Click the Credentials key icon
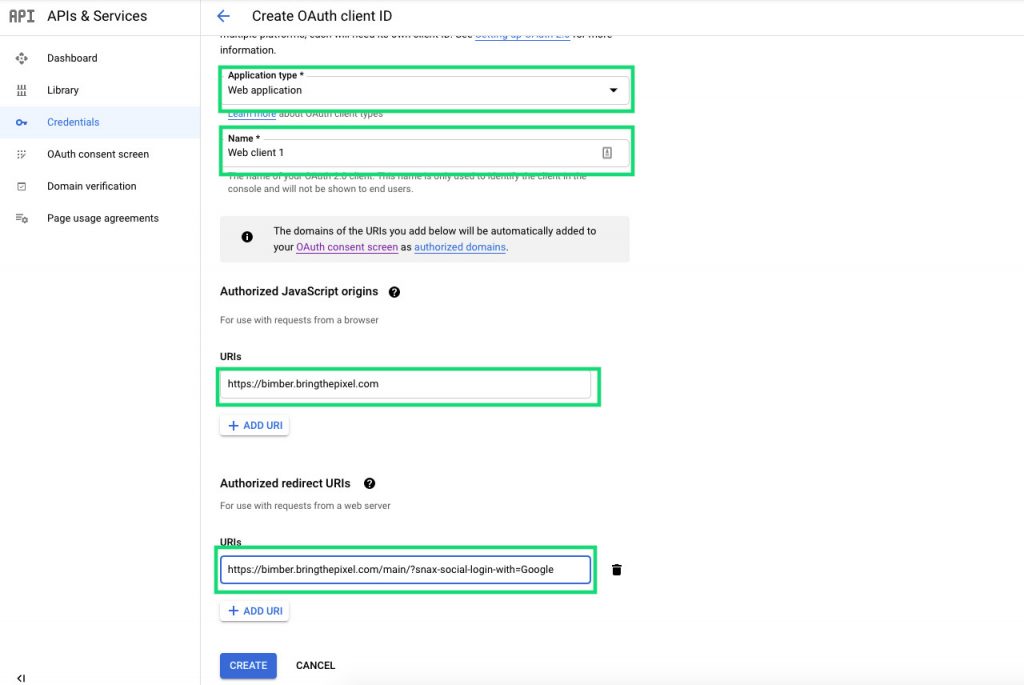Image resolution: width=1024 pixels, height=685 pixels. pyautogui.click(x=22, y=122)
